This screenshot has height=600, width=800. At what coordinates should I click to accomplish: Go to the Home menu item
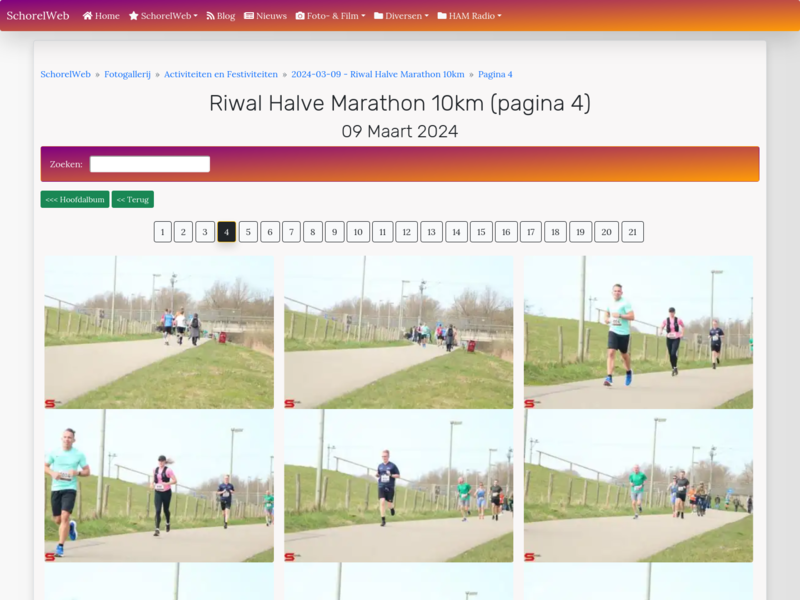[101, 16]
